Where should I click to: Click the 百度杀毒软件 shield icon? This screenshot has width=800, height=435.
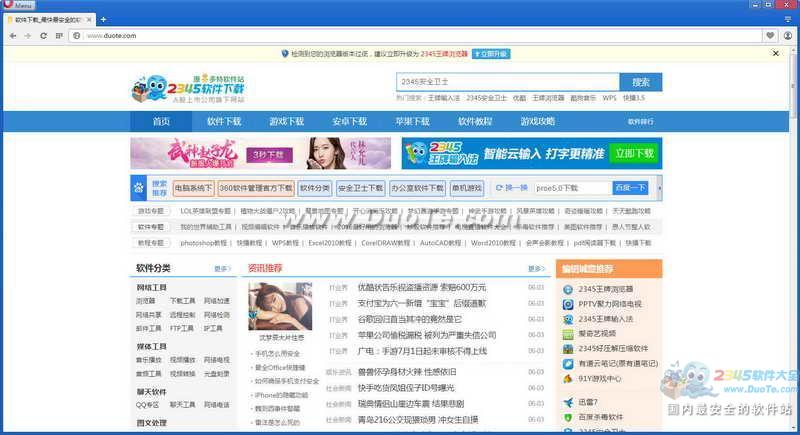tap(568, 417)
